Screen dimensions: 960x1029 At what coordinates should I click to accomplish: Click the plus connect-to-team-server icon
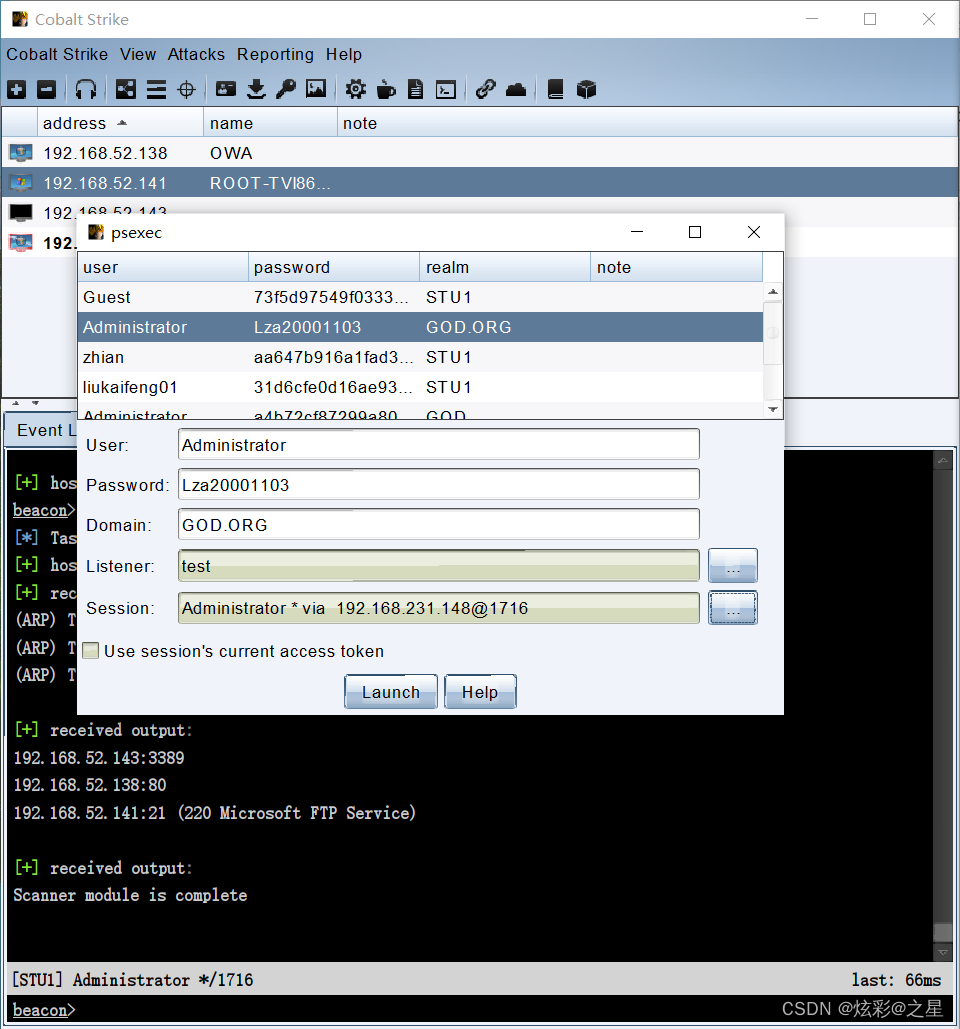tap(17, 89)
